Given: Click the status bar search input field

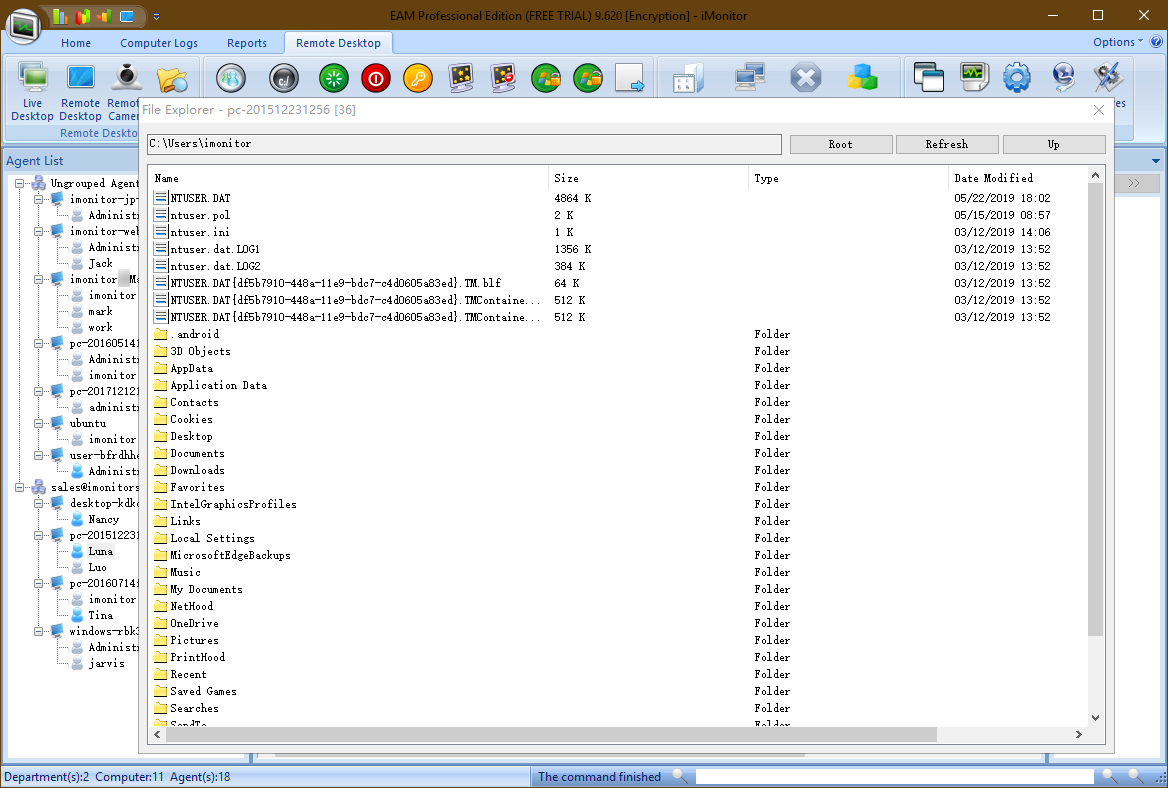Looking at the screenshot, I should click(x=894, y=777).
